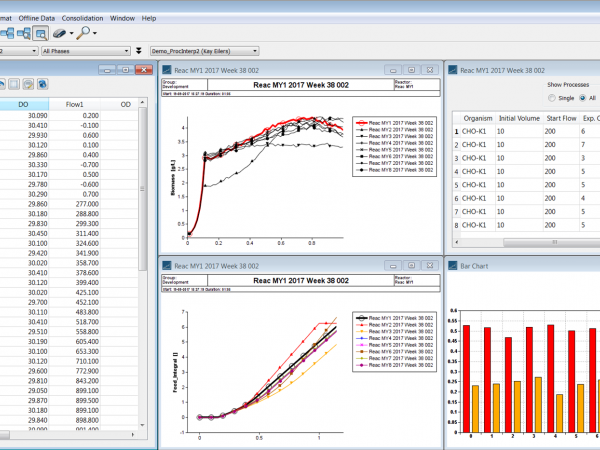The height and width of the screenshot is (450, 600).
Task: Click the OD column header
Action: 126,104
